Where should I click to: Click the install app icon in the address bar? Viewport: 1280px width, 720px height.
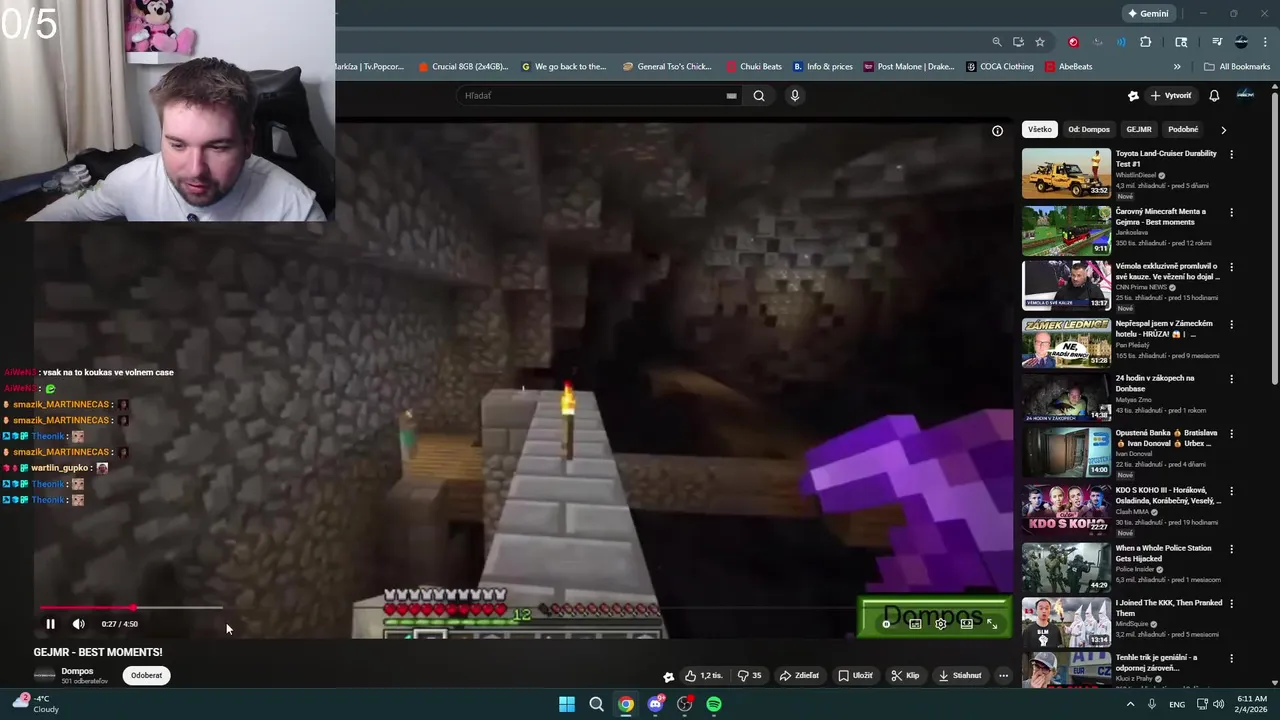point(1018,42)
